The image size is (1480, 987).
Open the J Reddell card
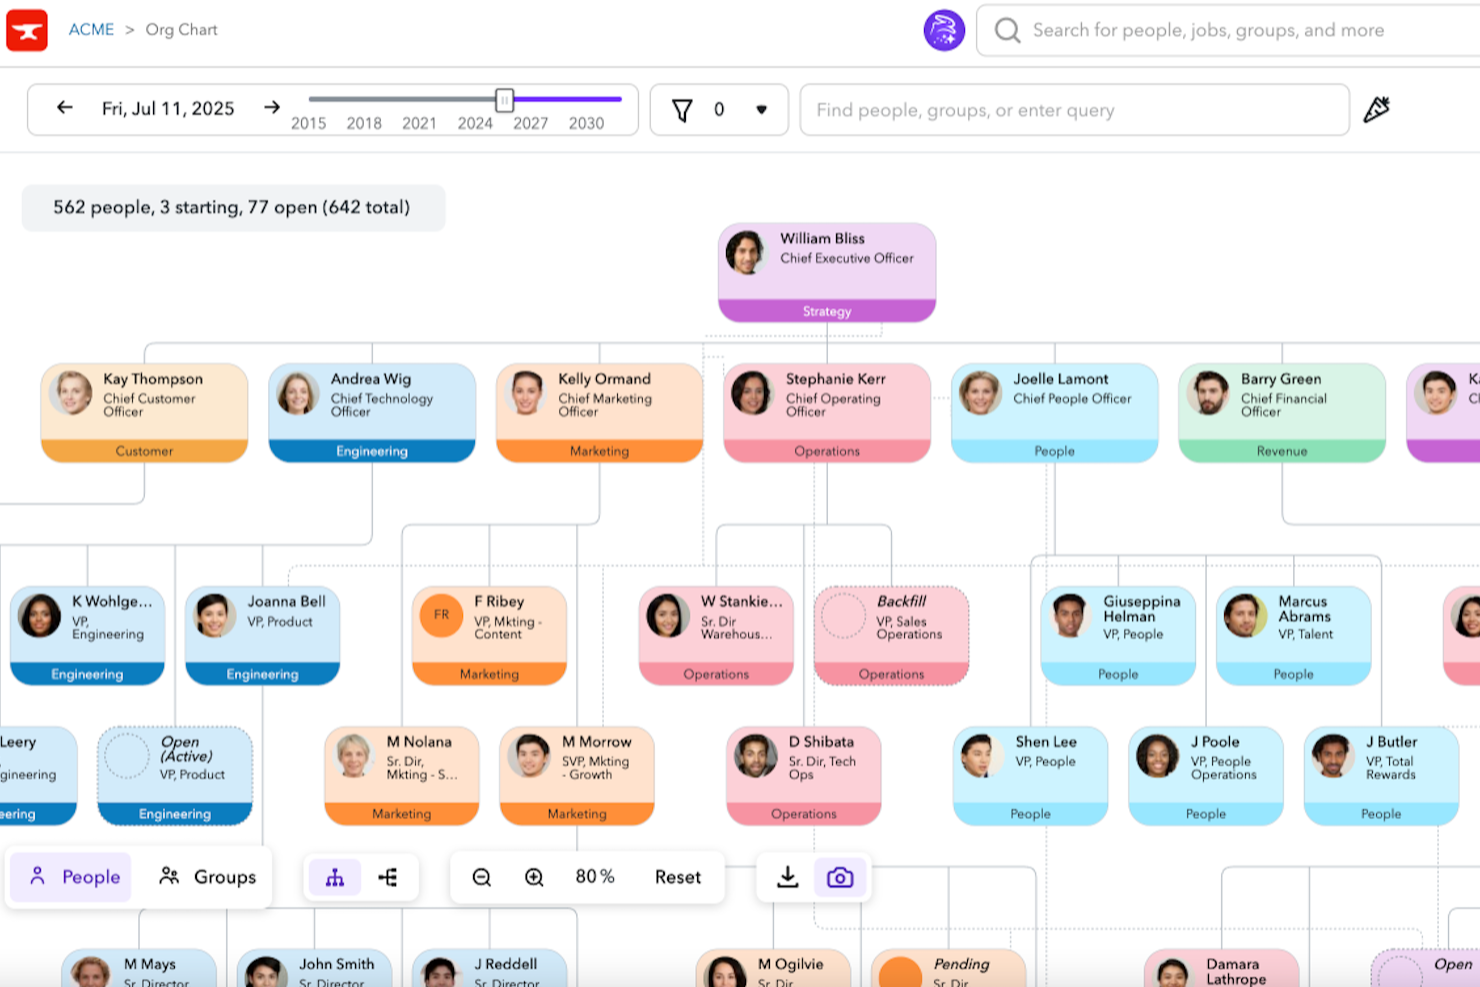(x=489, y=968)
